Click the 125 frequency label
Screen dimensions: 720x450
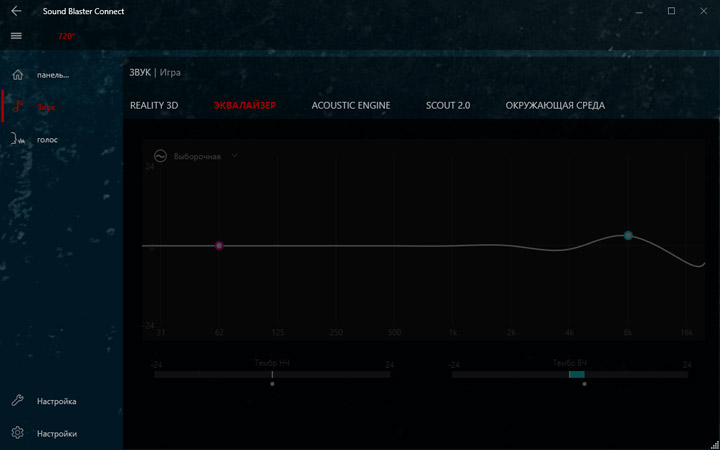pyautogui.click(x=278, y=332)
